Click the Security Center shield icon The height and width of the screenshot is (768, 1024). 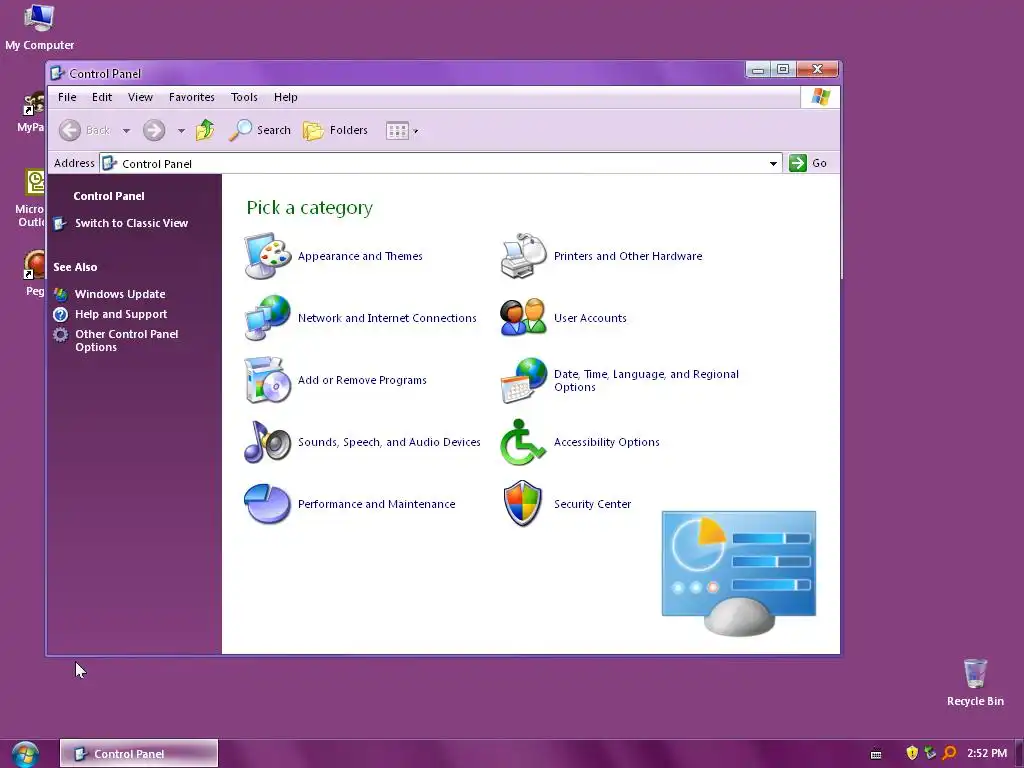point(523,504)
